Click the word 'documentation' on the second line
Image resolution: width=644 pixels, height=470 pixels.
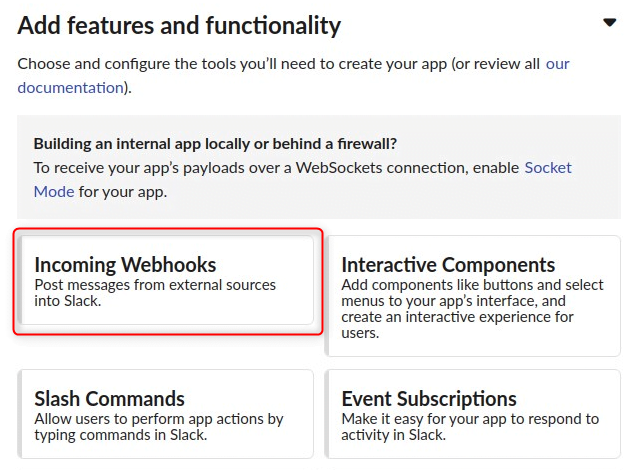click(x=71, y=88)
